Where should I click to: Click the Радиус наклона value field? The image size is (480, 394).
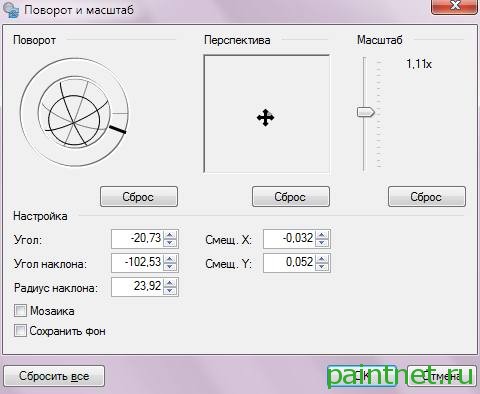(137, 287)
